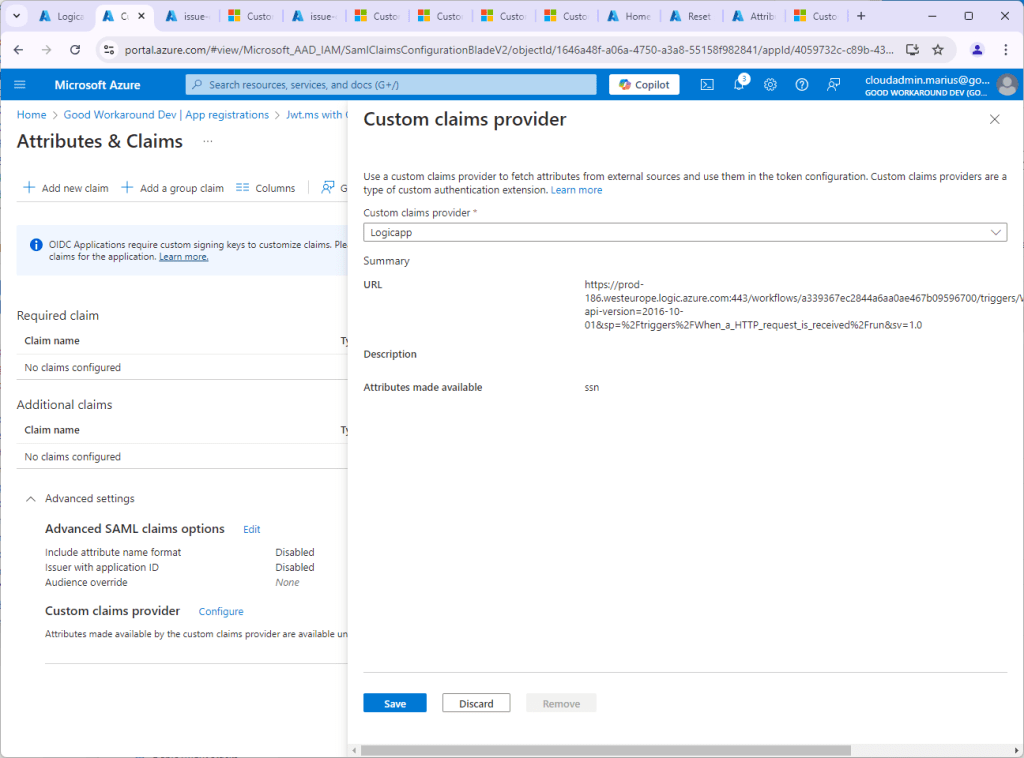Click the Save button
The height and width of the screenshot is (758, 1024).
(394, 703)
